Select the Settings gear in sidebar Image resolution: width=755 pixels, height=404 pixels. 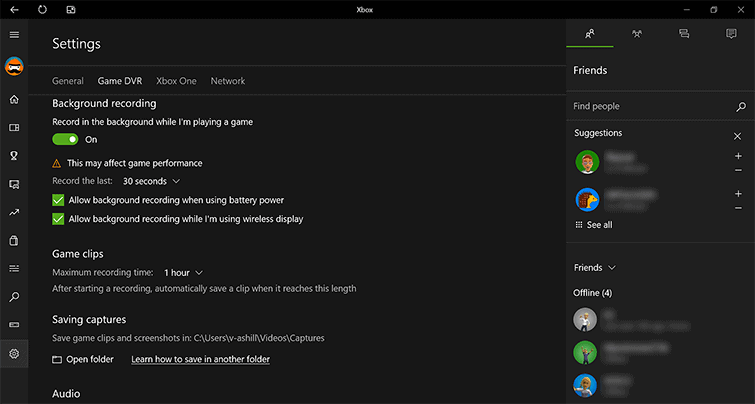click(x=14, y=354)
